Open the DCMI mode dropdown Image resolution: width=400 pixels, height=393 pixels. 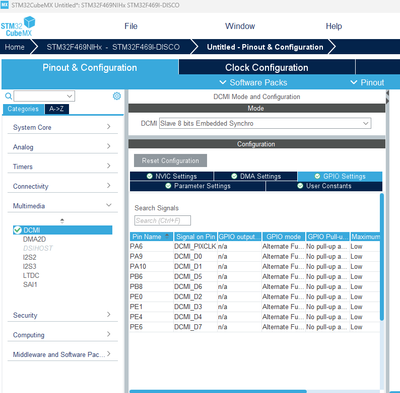coord(265,123)
